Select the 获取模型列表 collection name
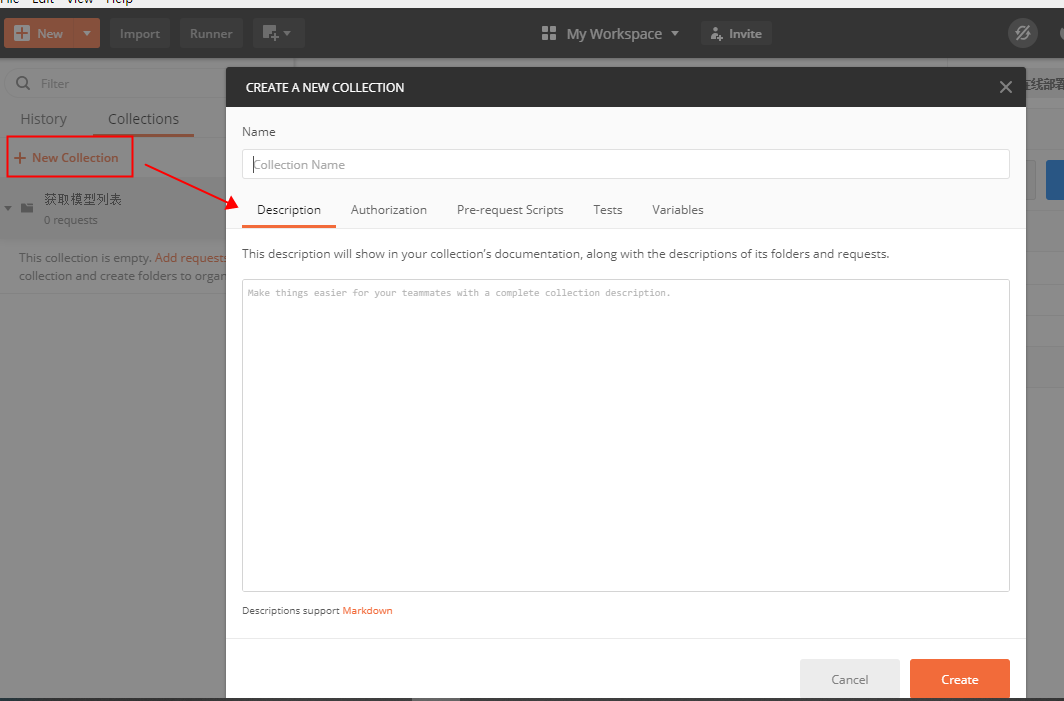Image resolution: width=1064 pixels, height=701 pixels. click(x=83, y=200)
